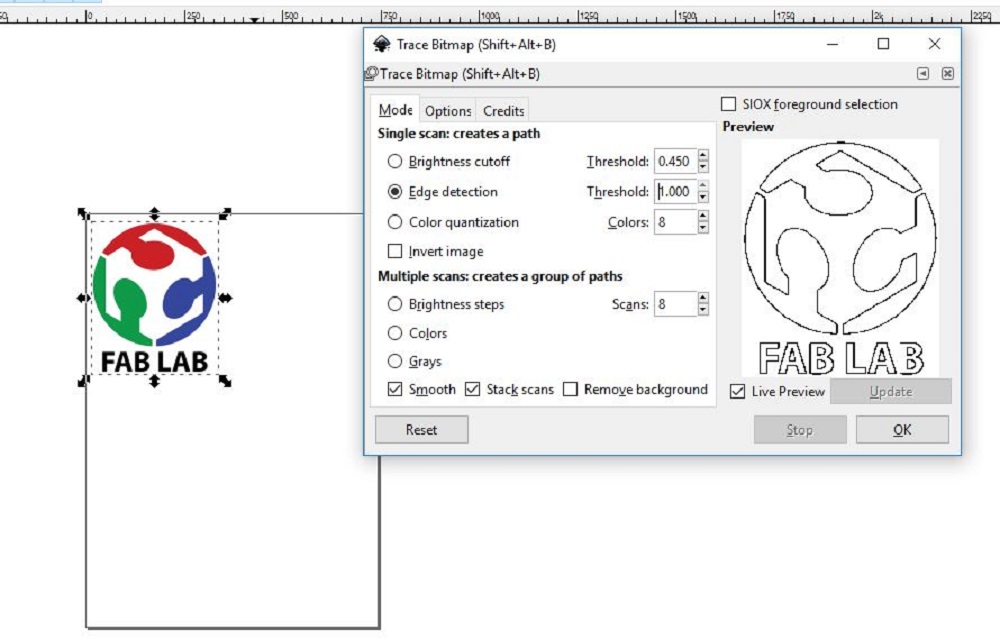
Task: Close the docked Trace Bitmap panel
Action: (948, 73)
